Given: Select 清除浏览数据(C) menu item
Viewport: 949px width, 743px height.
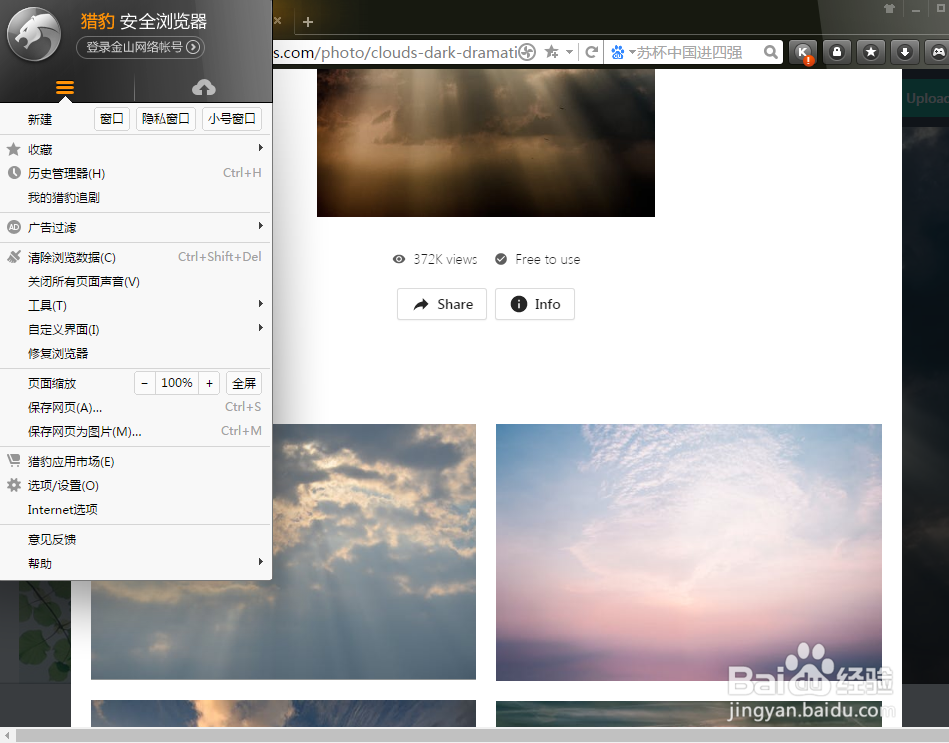Looking at the screenshot, I should (x=136, y=257).
